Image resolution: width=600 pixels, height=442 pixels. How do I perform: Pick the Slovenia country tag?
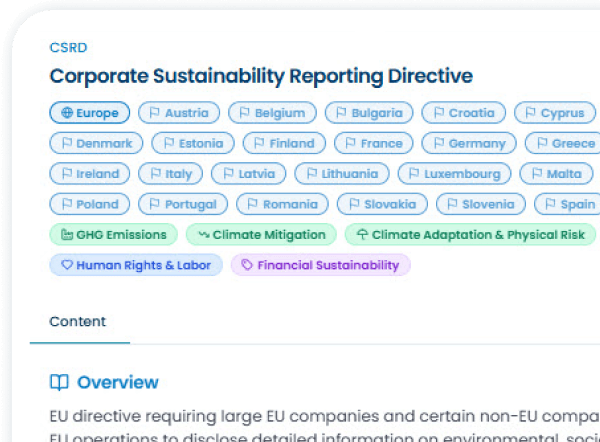click(481, 204)
